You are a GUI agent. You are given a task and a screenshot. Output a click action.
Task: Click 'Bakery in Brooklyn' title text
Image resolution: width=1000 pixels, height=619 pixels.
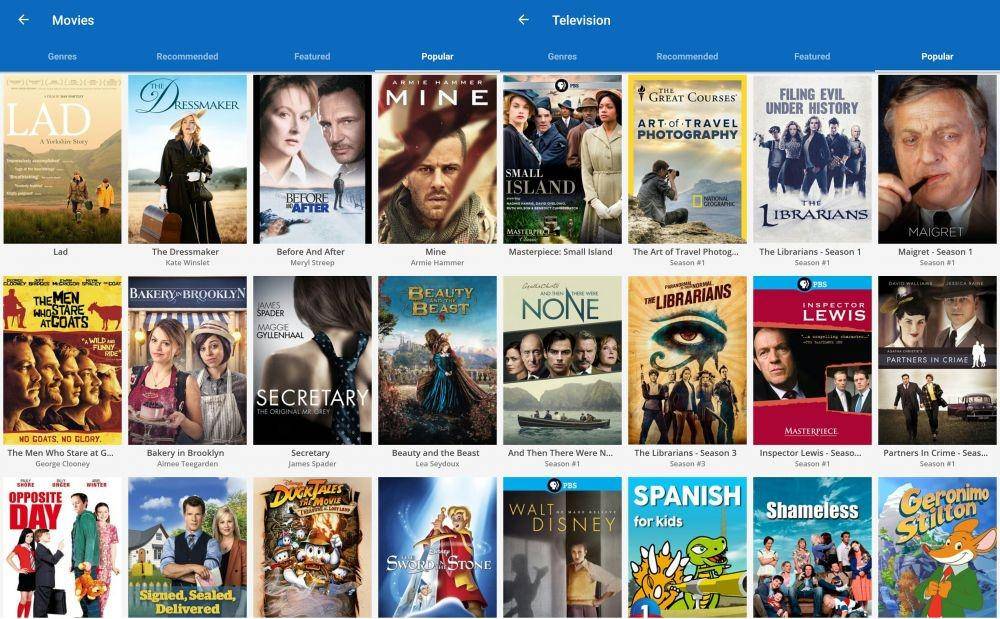point(186,453)
